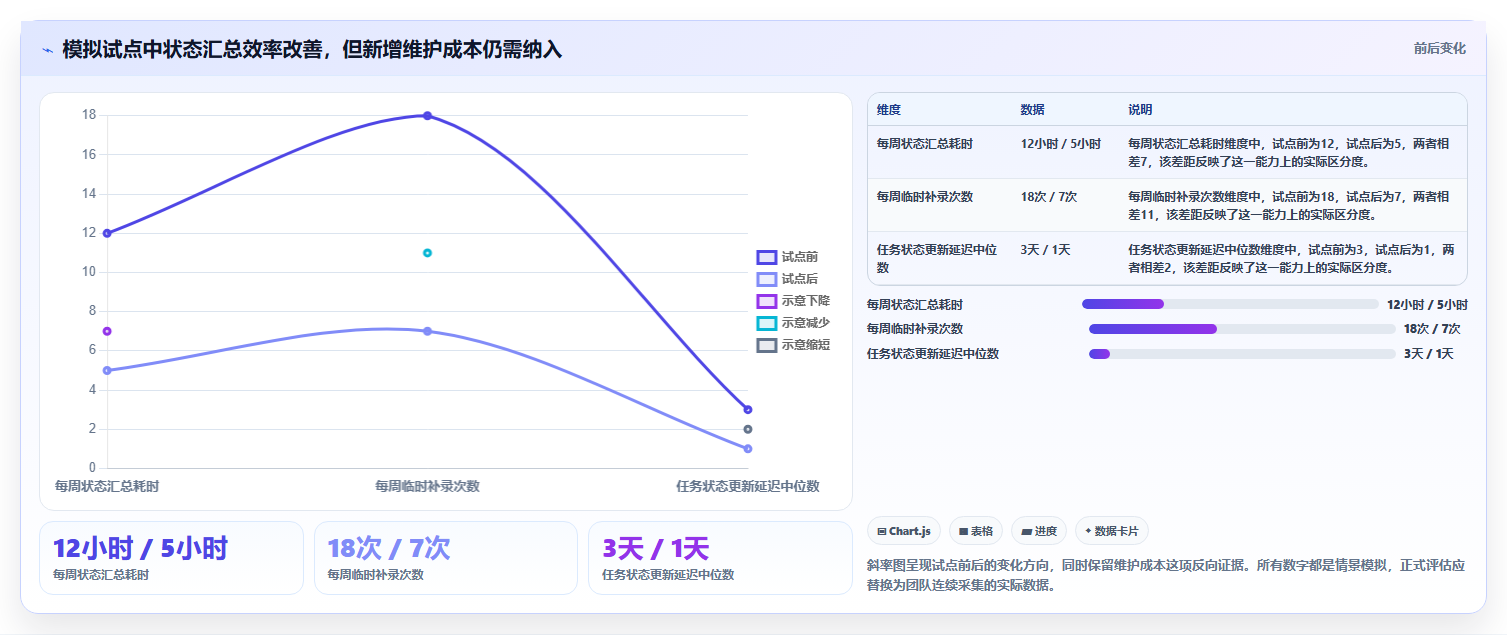This screenshot has width=1507, height=635.
Task: Click the cyan 示意减少 point at 11
Action: click(427, 253)
